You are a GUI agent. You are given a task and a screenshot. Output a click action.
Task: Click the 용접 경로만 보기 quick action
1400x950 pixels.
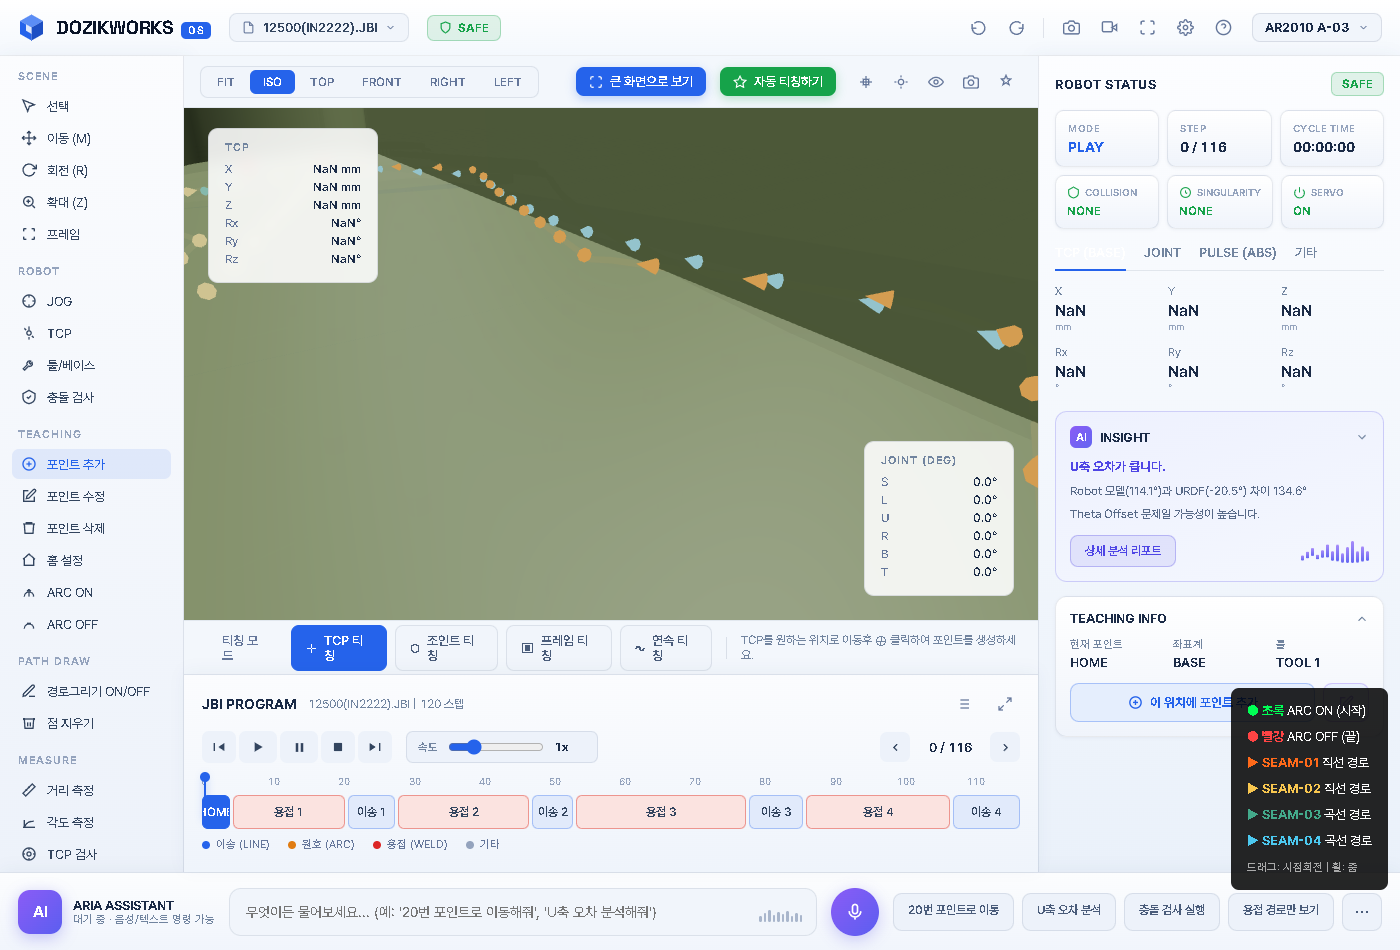point(1280,911)
